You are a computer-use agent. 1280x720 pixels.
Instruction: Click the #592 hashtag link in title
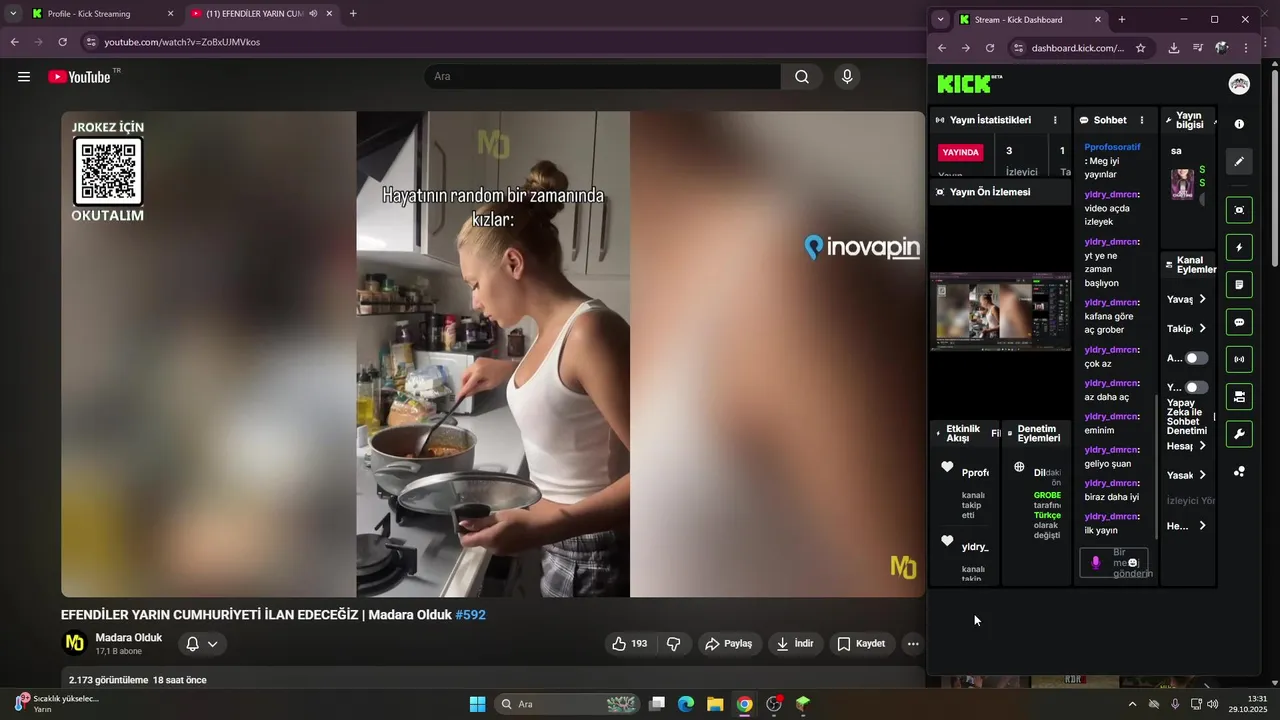click(470, 615)
